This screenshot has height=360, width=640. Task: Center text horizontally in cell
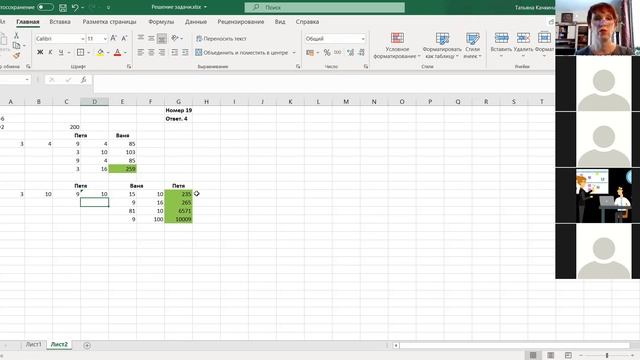pyautogui.click(x=151, y=52)
